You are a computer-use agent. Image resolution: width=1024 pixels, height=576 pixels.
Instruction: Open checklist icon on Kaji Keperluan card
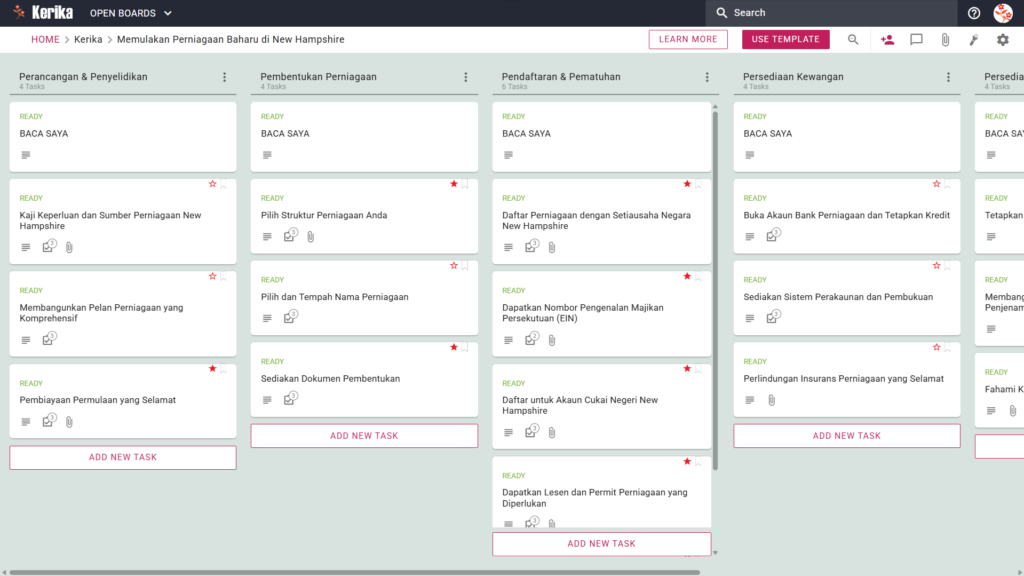coord(49,246)
